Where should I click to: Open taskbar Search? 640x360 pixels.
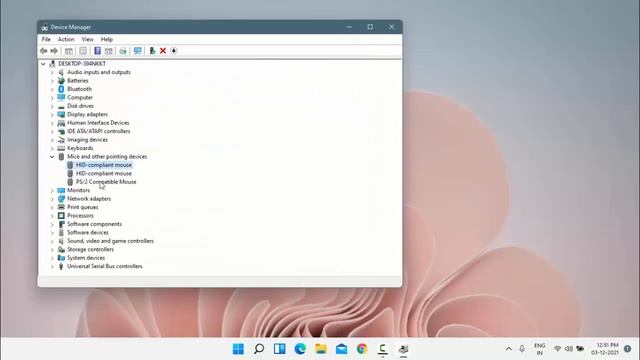(x=259, y=349)
